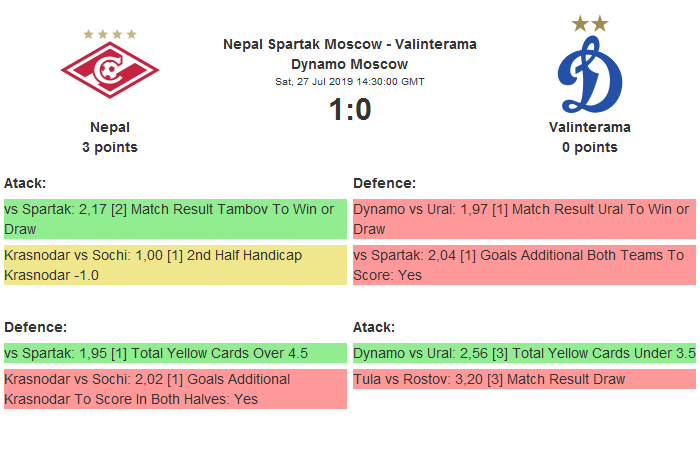Image resolution: width=700 pixels, height=460 pixels.
Task: Click the Nepal team name label
Action: click(x=110, y=127)
